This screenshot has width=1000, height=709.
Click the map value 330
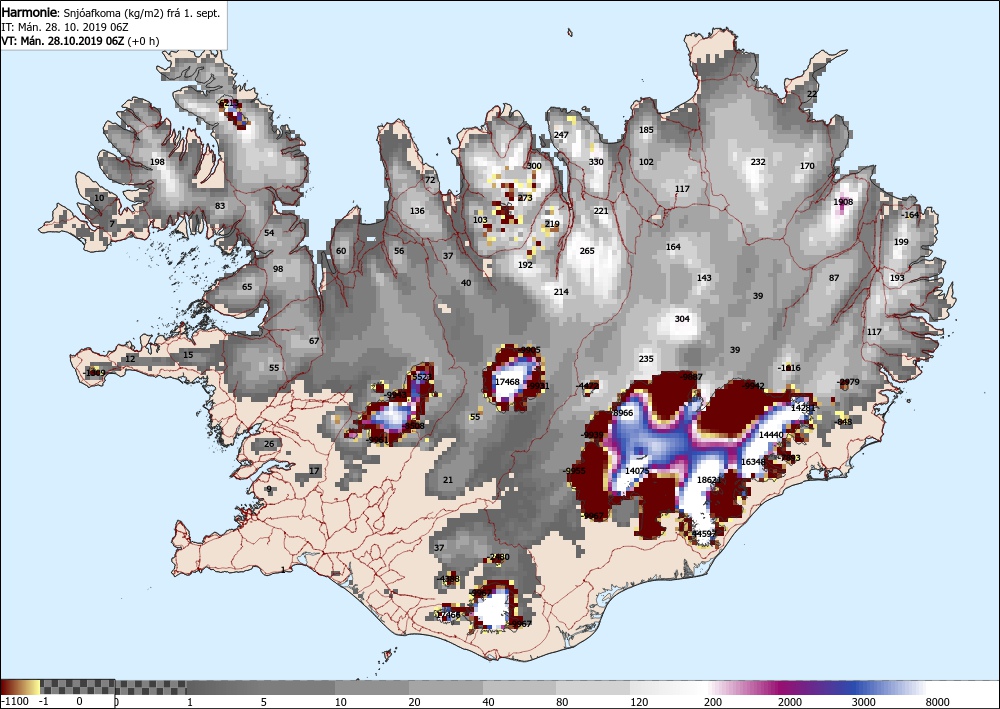tap(596, 162)
